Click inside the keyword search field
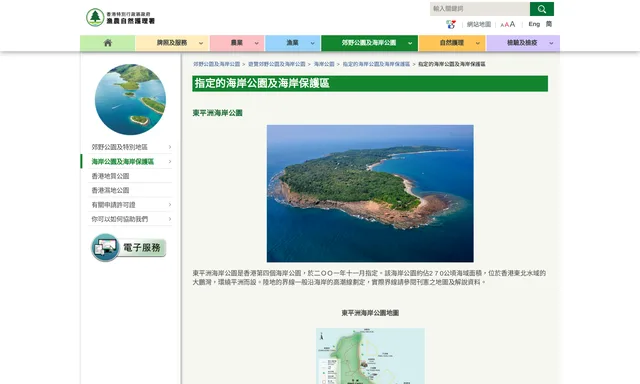 click(x=480, y=9)
